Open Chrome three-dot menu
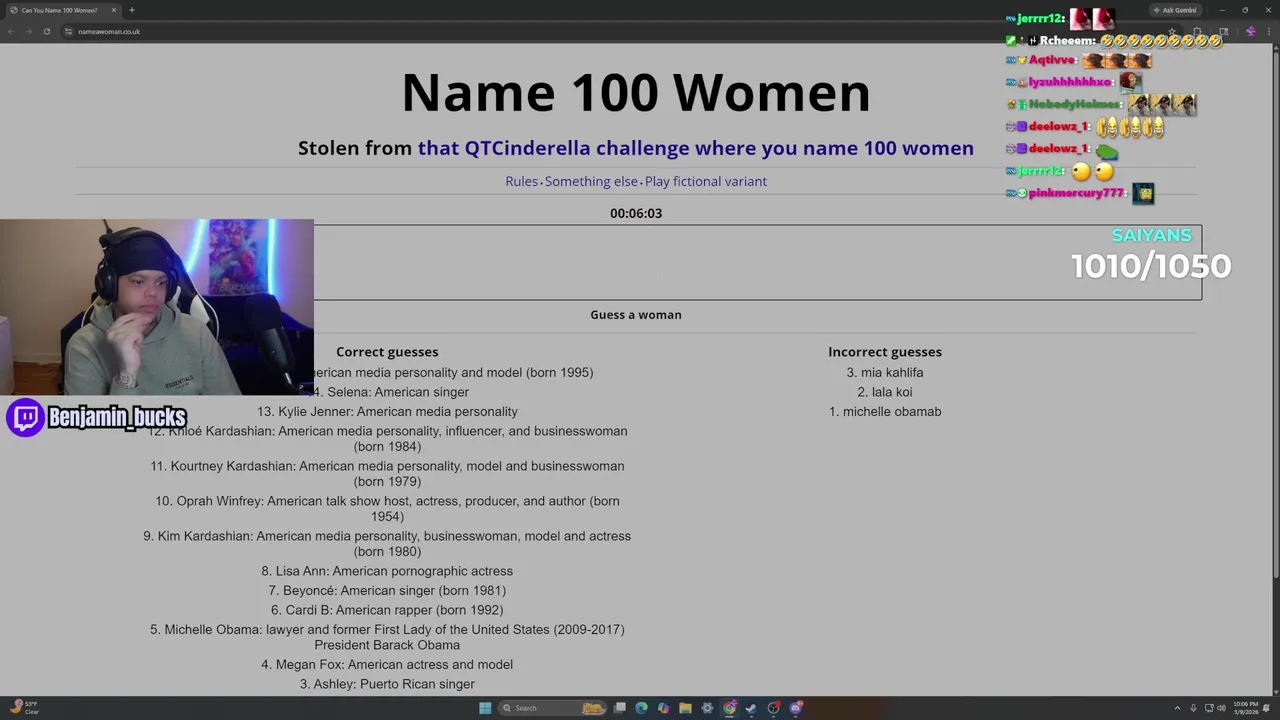 coord(1268,31)
